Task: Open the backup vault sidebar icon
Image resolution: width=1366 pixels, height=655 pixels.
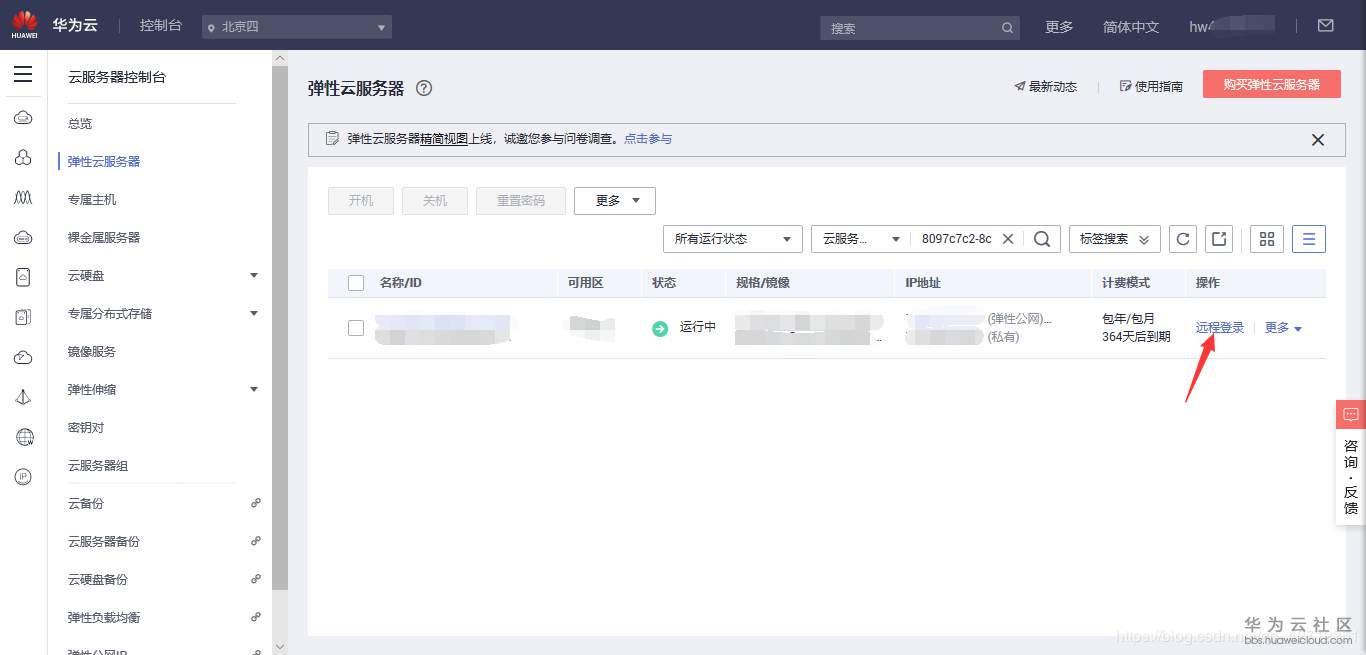Action: [x=23, y=318]
